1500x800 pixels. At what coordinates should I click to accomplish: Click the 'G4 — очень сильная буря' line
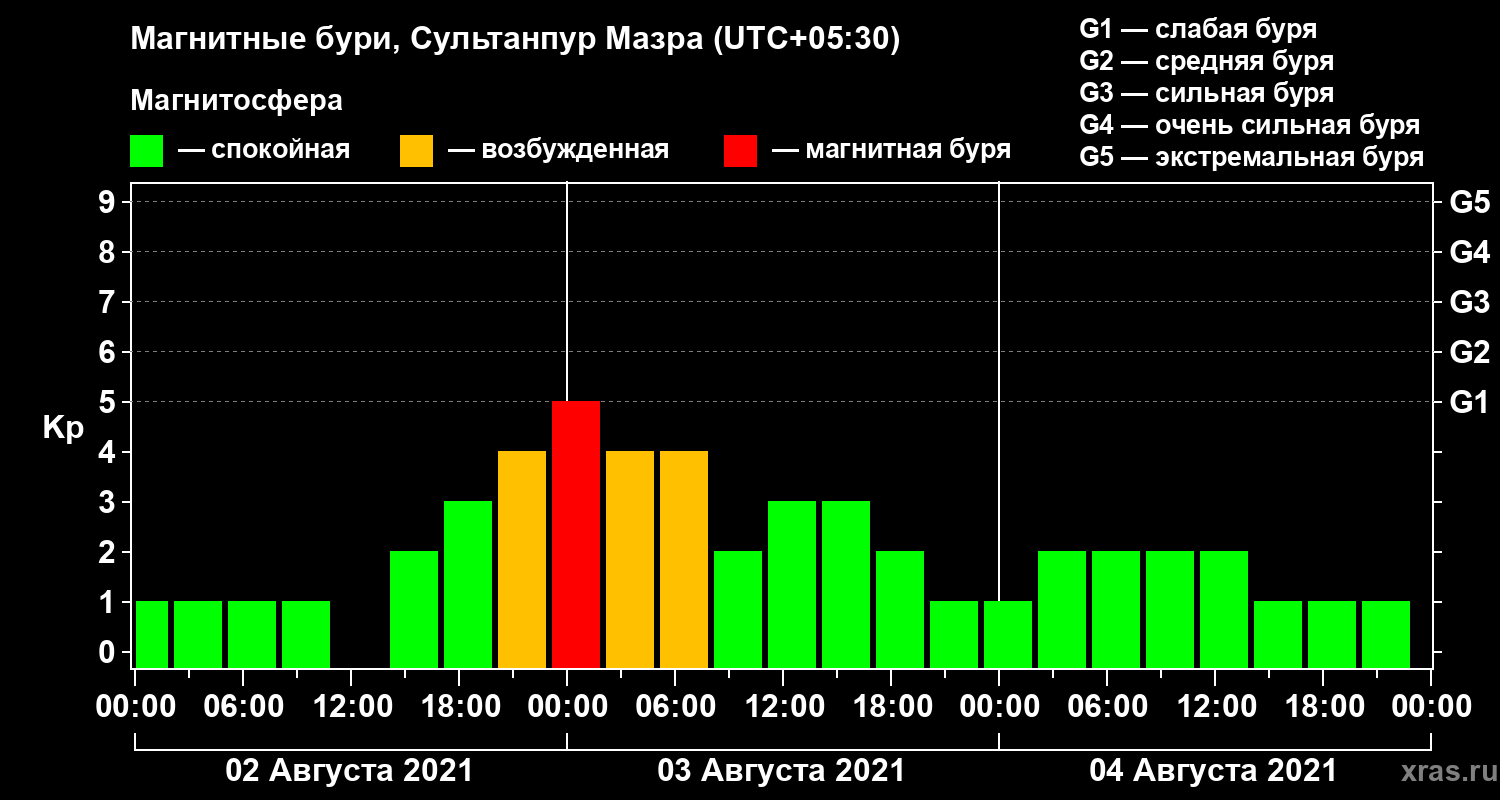[x=1250, y=125]
